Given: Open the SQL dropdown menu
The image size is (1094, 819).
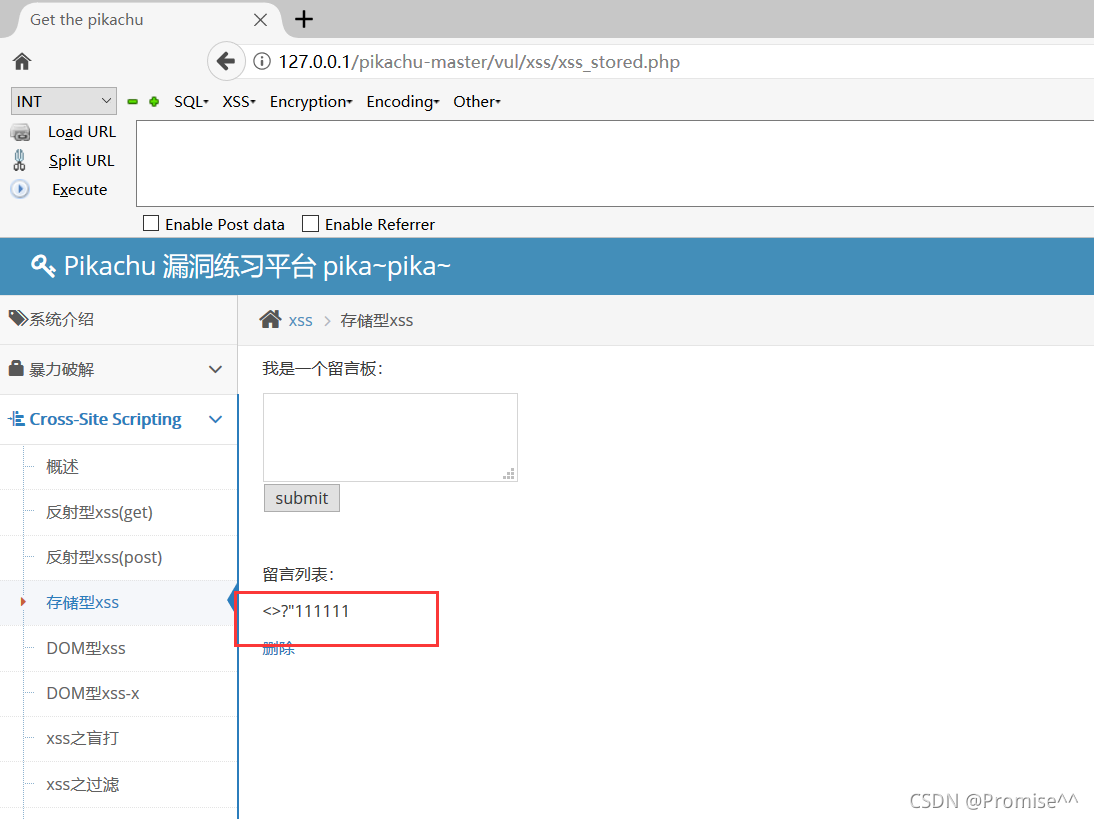Looking at the screenshot, I should pos(191,102).
